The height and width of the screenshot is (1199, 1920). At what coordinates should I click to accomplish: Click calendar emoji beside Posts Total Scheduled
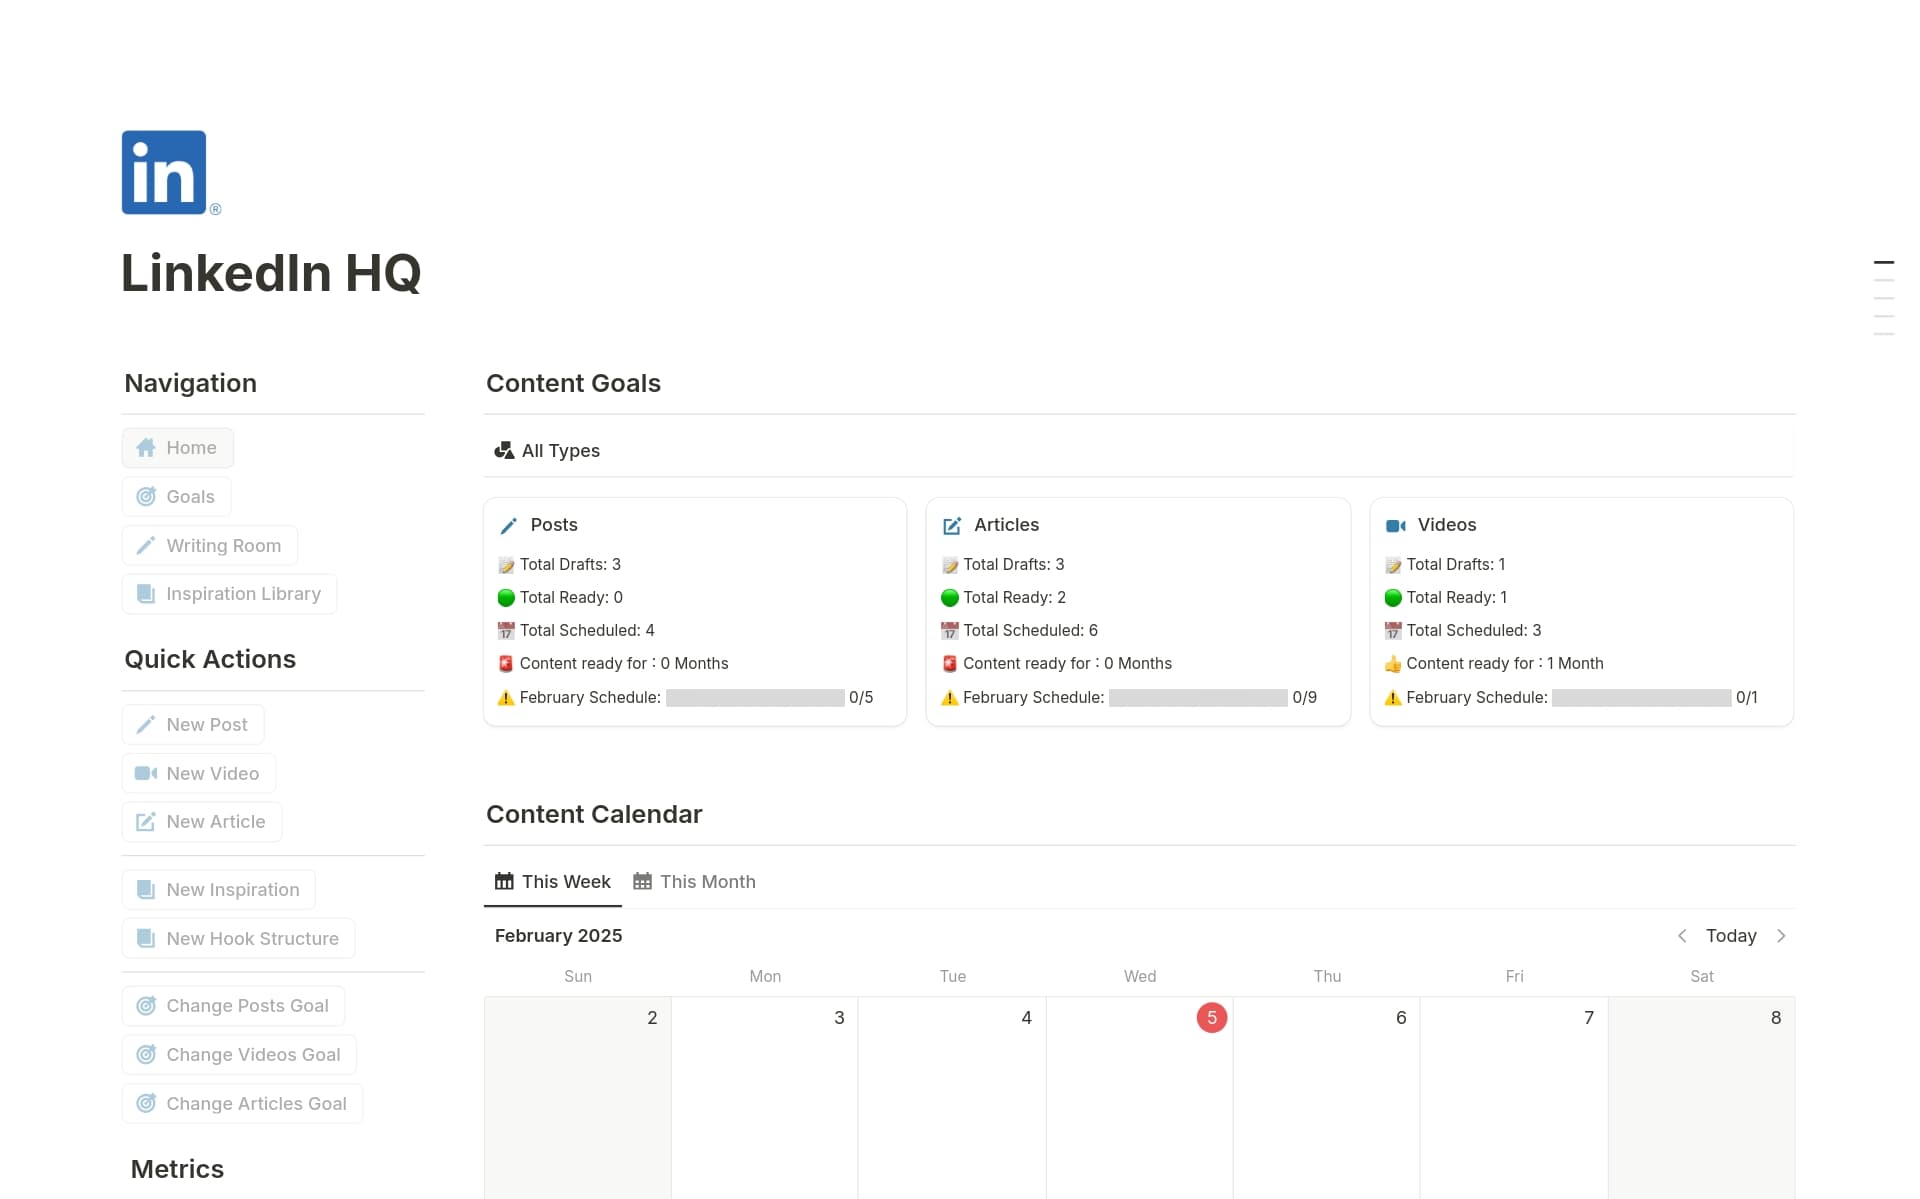tap(506, 631)
